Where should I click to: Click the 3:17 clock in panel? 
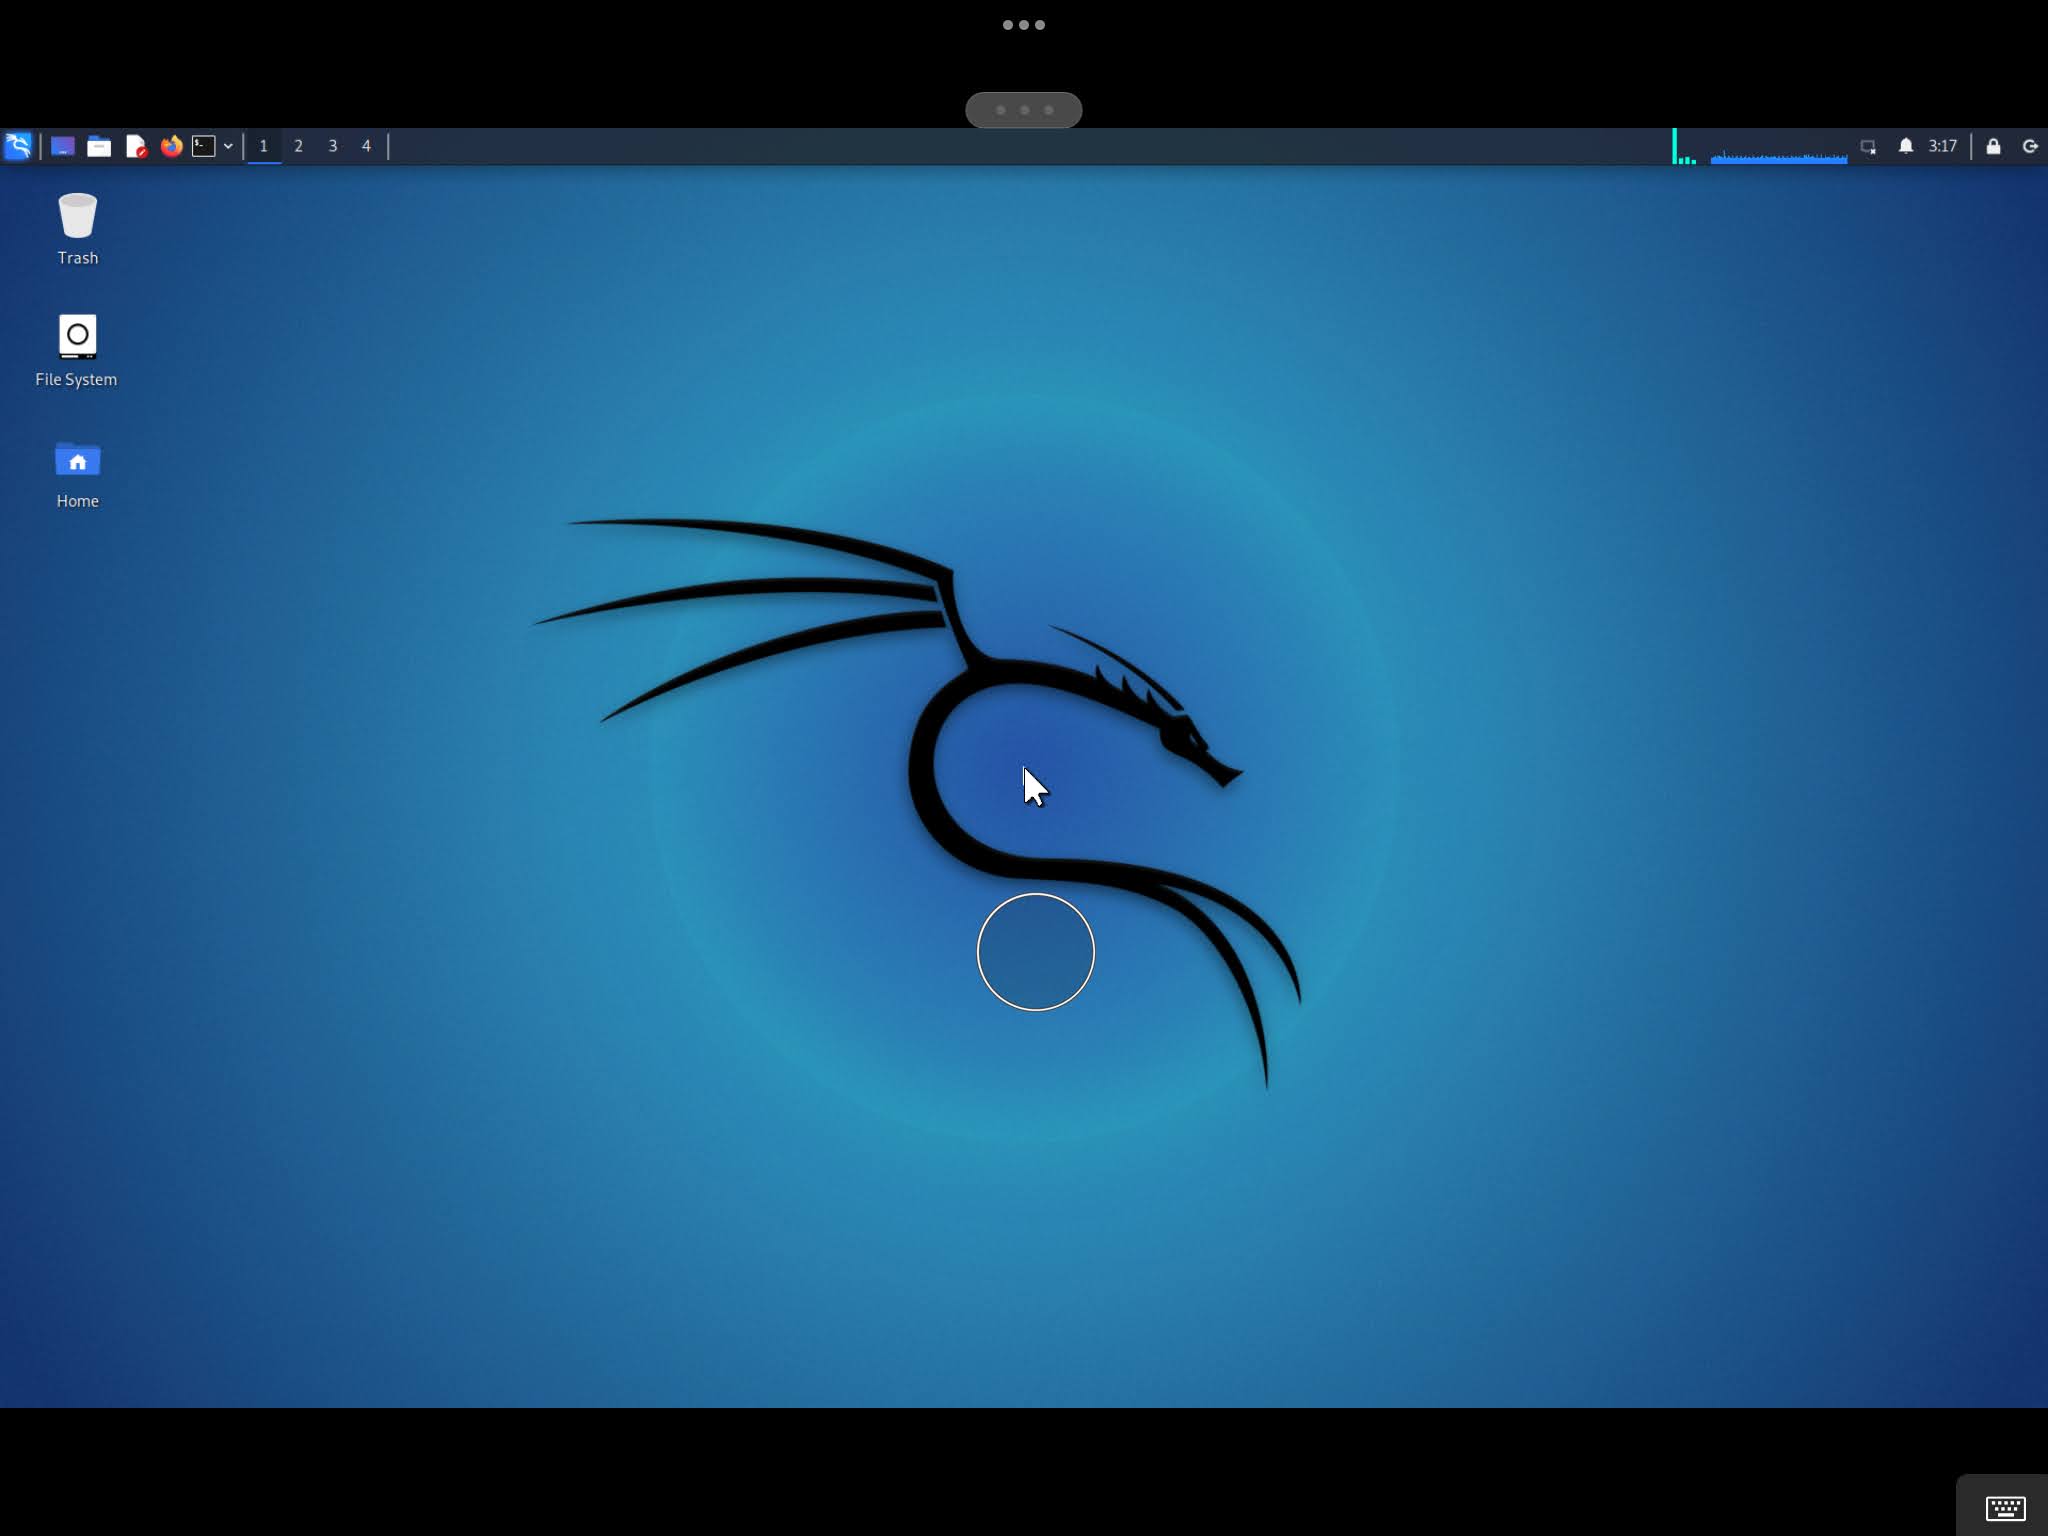point(1942,146)
